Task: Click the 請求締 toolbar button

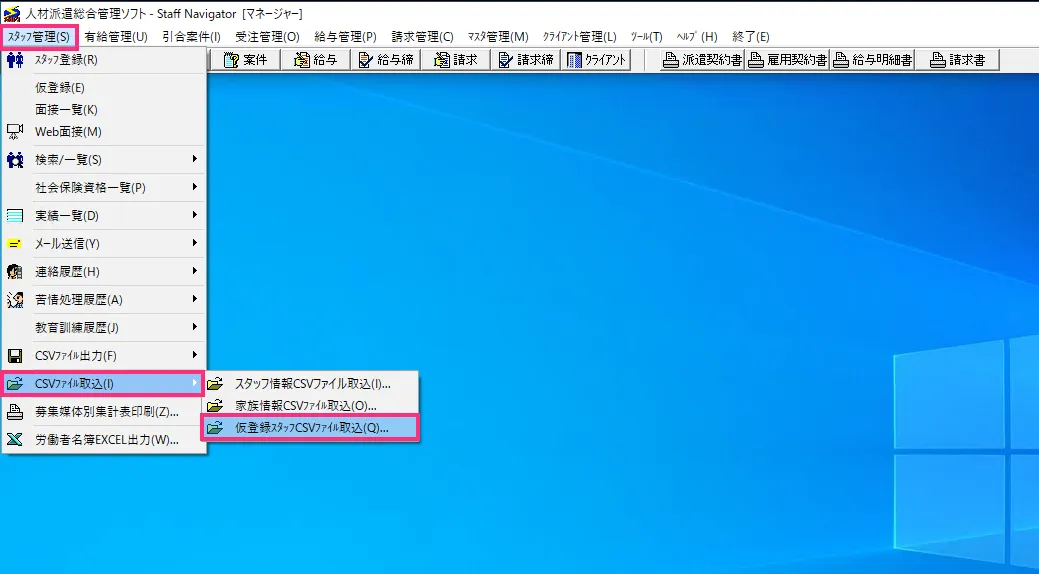Action: [x=526, y=60]
